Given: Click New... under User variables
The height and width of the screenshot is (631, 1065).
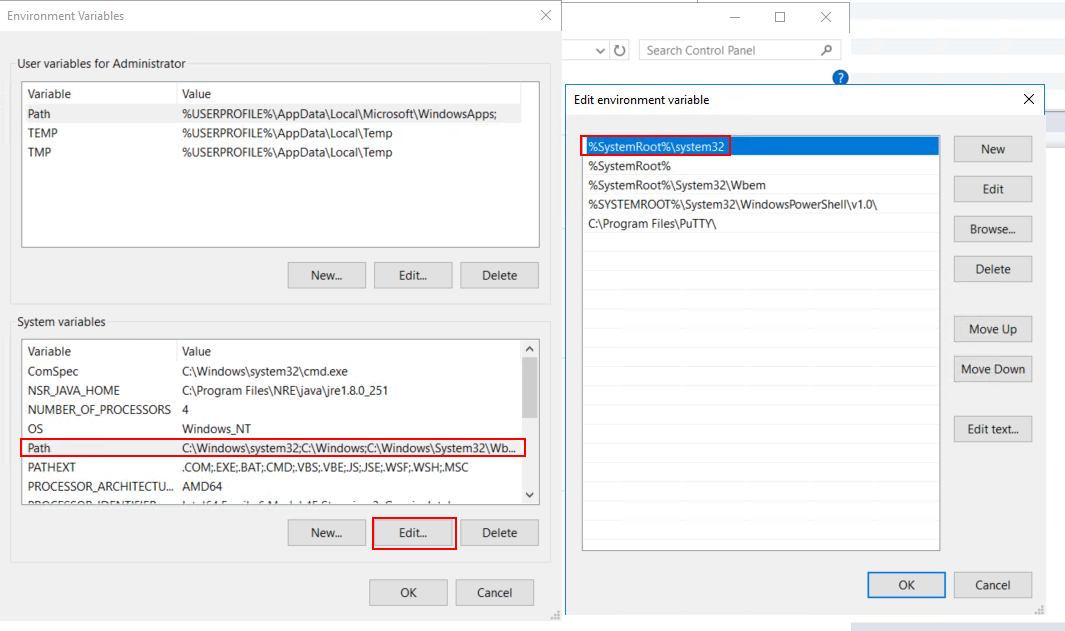Looking at the screenshot, I should tap(326, 275).
